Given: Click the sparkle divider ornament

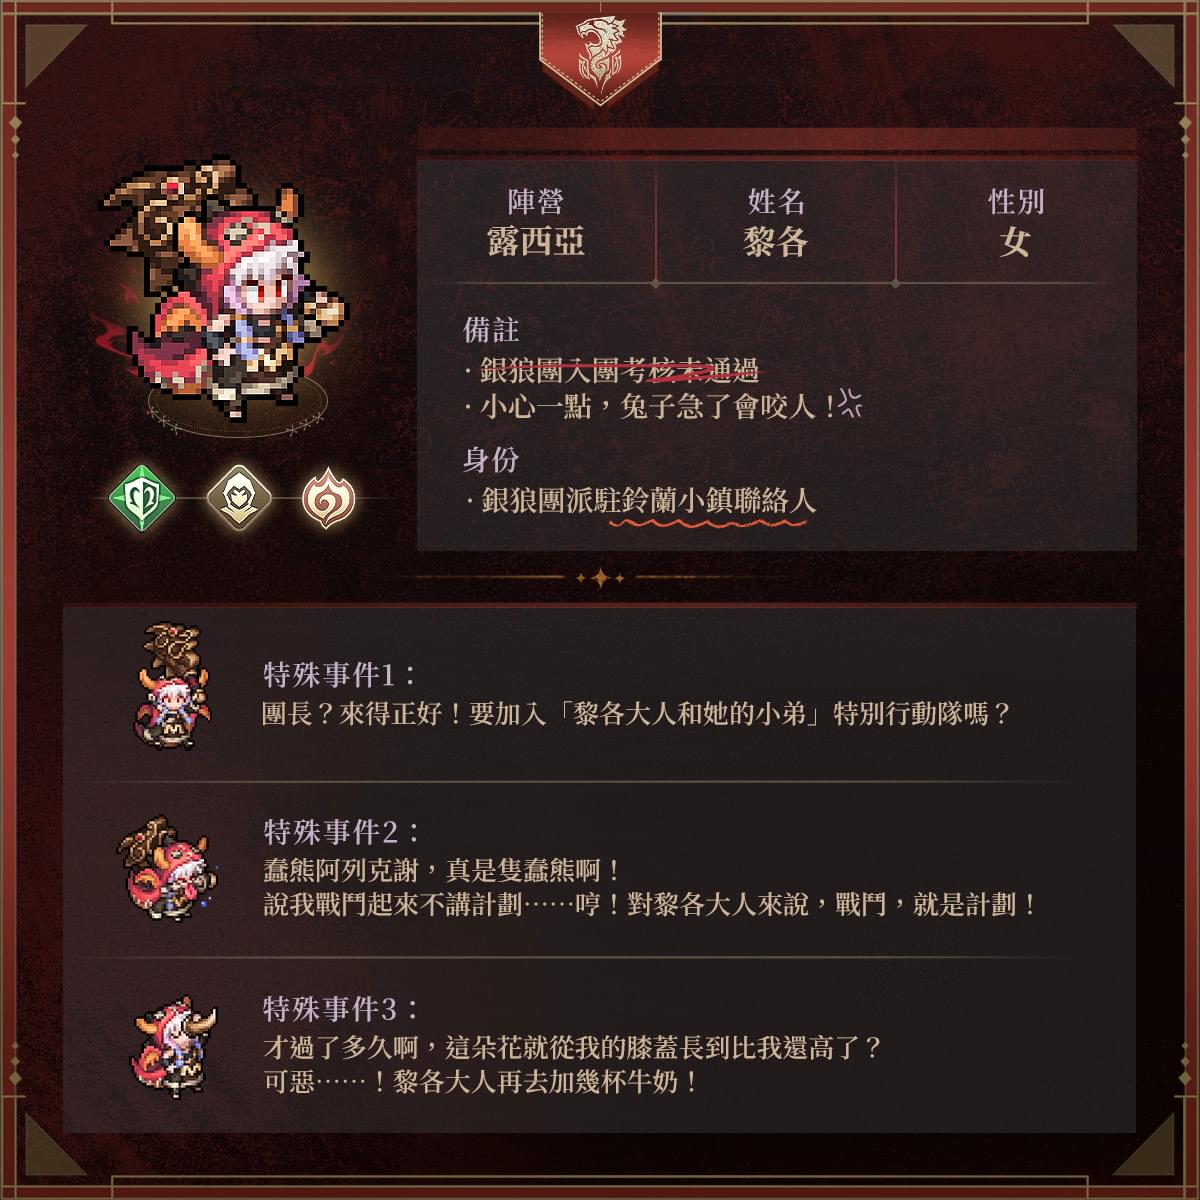Looking at the screenshot, I should coord(600,577).
